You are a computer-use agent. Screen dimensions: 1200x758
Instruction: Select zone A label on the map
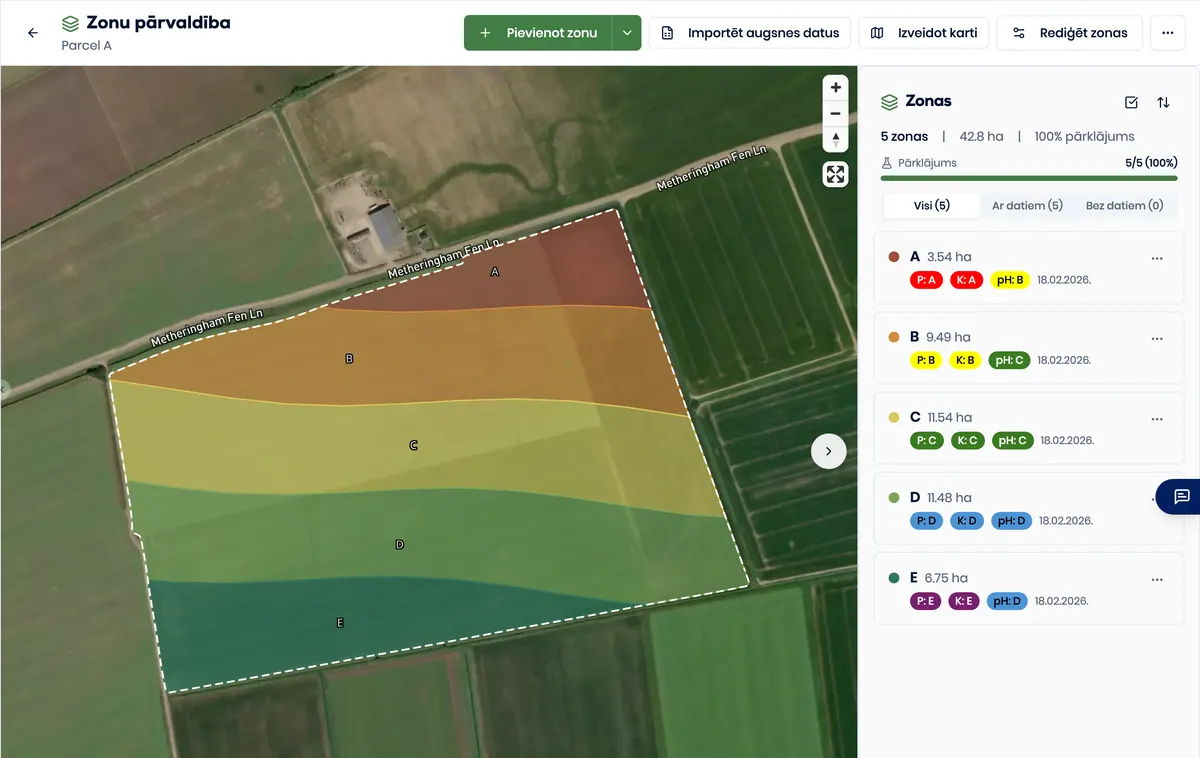click(494, 271)
